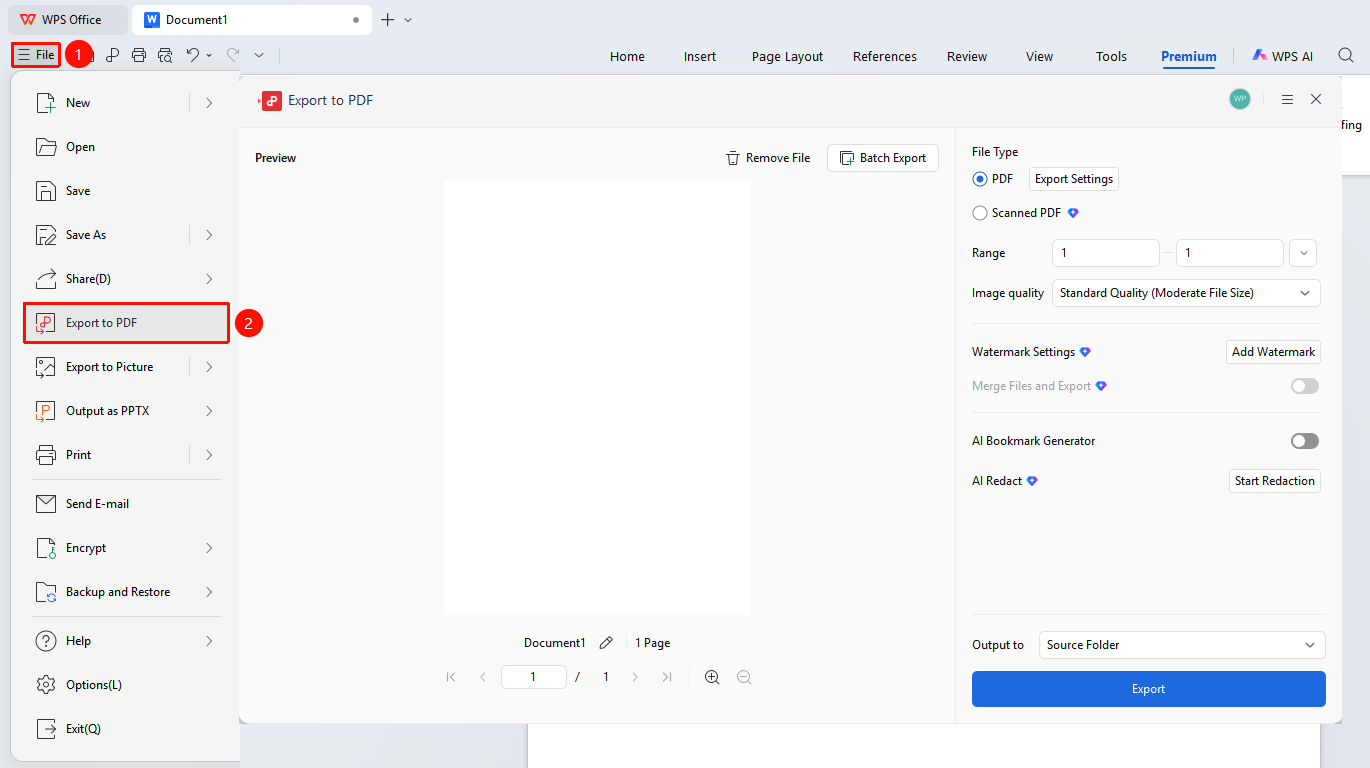This screenshot has width=1370, height=768.
Task: Click the new tab plus icon
Action: tap(388, 19)
